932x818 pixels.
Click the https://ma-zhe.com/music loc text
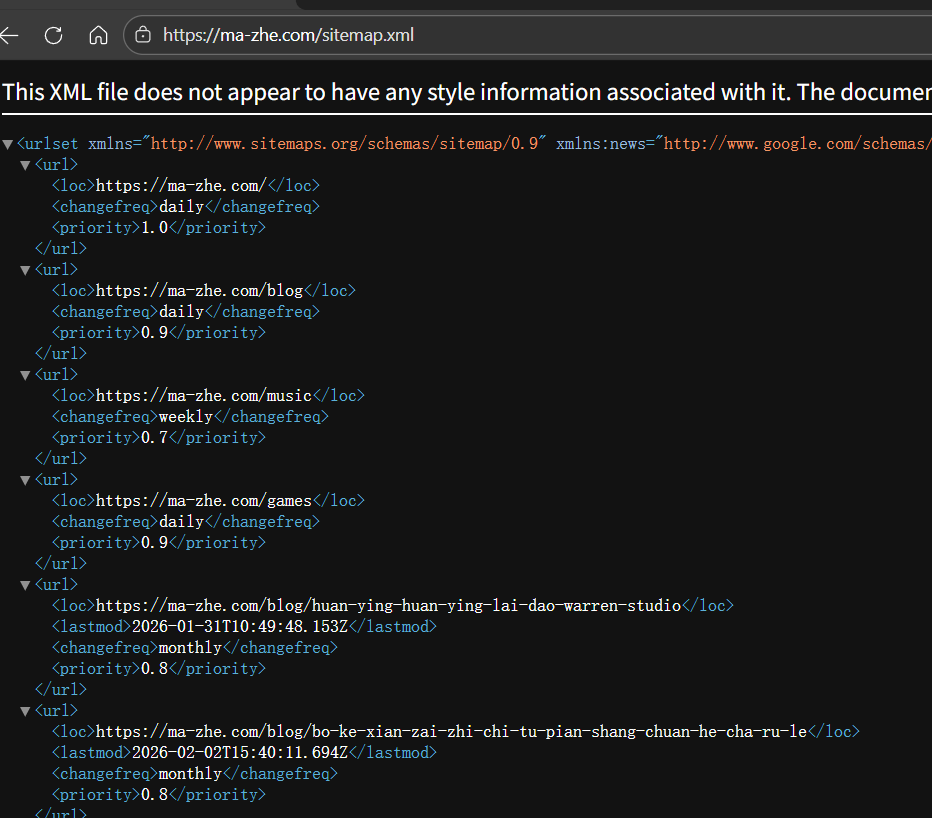coord(204,396)
